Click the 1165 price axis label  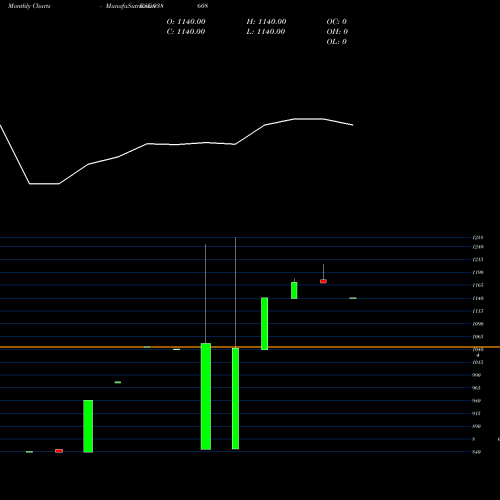pyautogui.click(x=478, y=285)
